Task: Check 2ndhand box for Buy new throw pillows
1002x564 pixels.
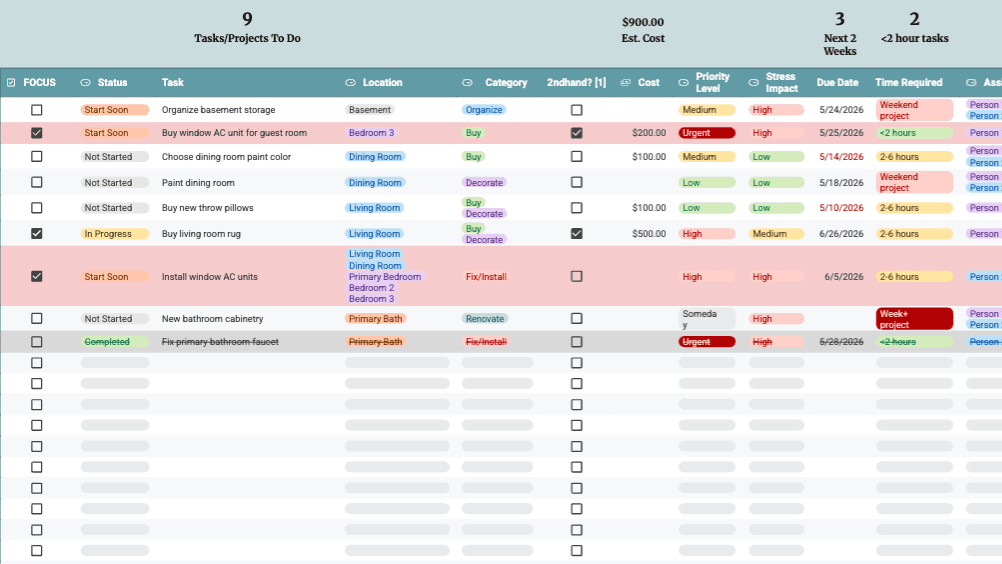Action: pos(576,208)
